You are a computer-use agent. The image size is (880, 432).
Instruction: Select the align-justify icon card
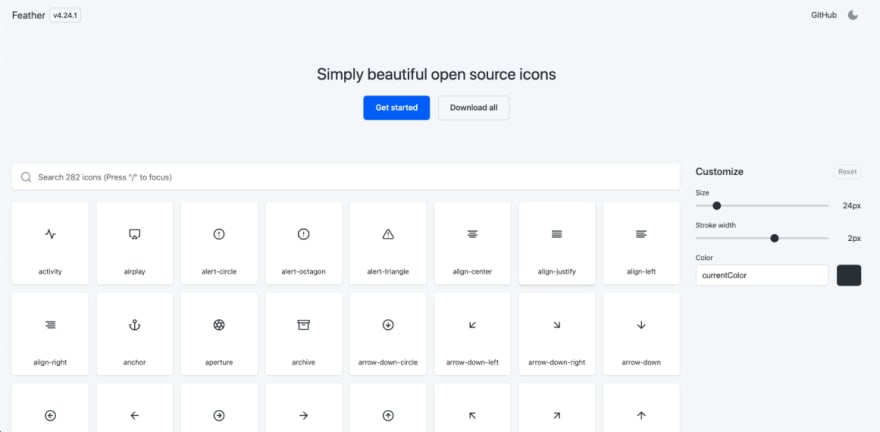click(557, 243)
